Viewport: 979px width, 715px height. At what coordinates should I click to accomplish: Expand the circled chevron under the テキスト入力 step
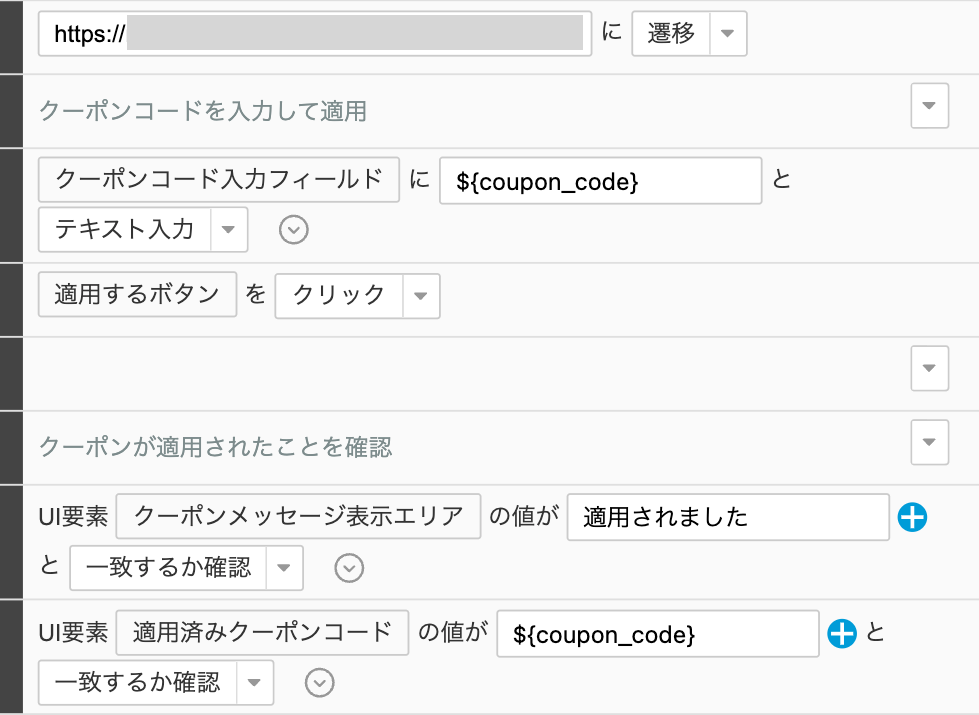(292, 230)
